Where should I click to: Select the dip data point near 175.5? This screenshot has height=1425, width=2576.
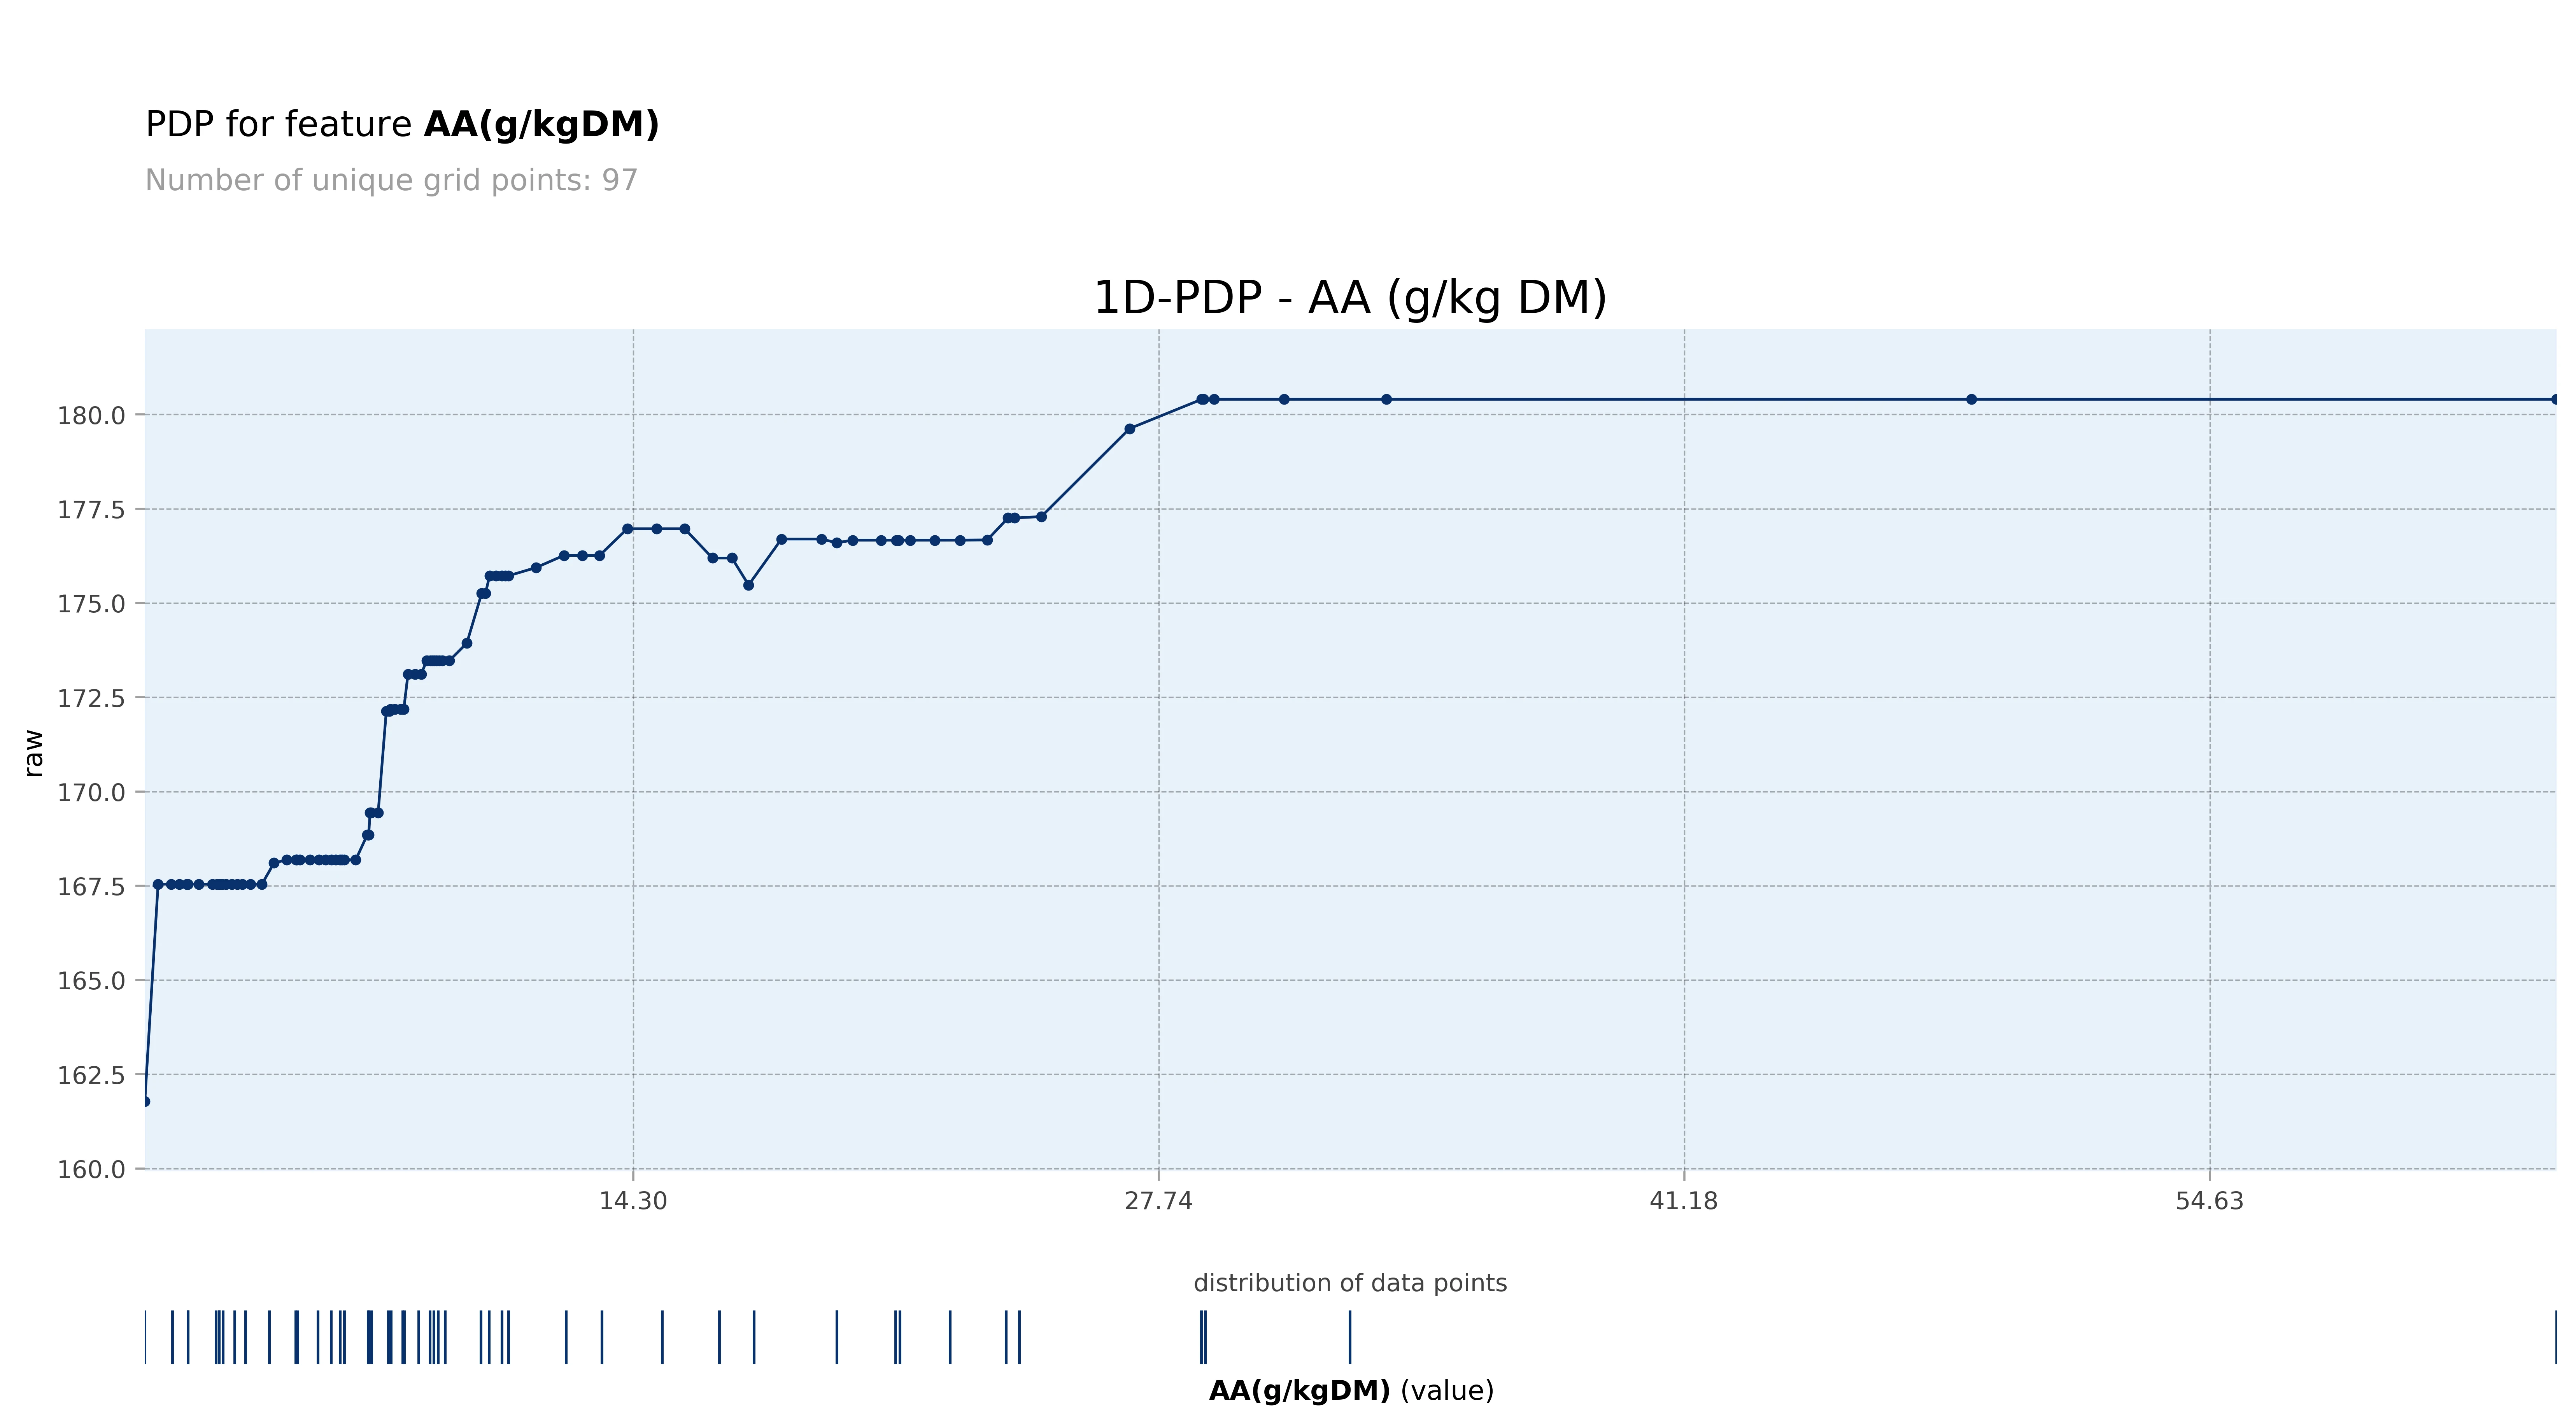click(x=748, y=585)
